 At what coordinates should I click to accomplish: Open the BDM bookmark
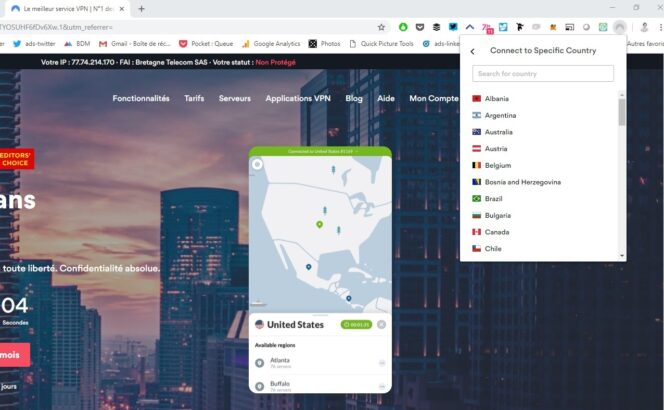[77, 44]
